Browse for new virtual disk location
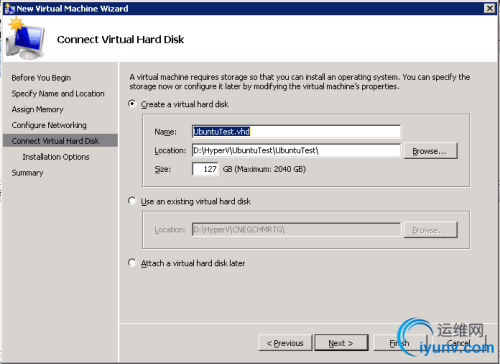Image resolution: width=500 pixels, height=364 pixels. click(x=430, y=151)
